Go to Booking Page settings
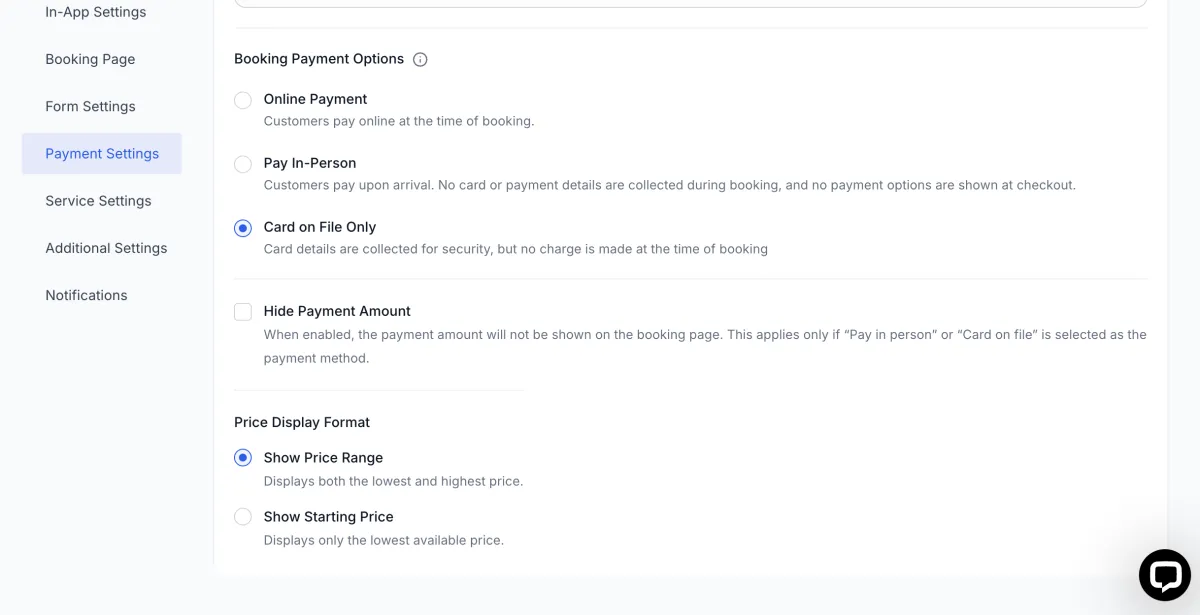Viewport: 1200px width, 615px height. tap(90, 59)
